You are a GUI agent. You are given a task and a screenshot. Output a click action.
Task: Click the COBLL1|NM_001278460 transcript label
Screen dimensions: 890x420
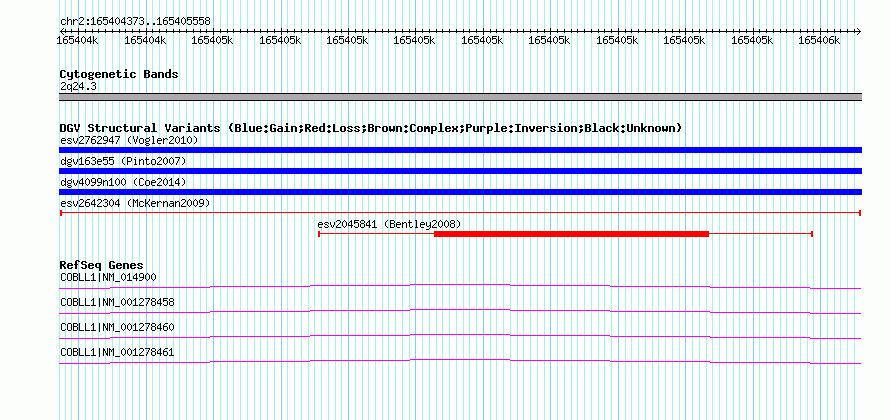click(117, 327)
